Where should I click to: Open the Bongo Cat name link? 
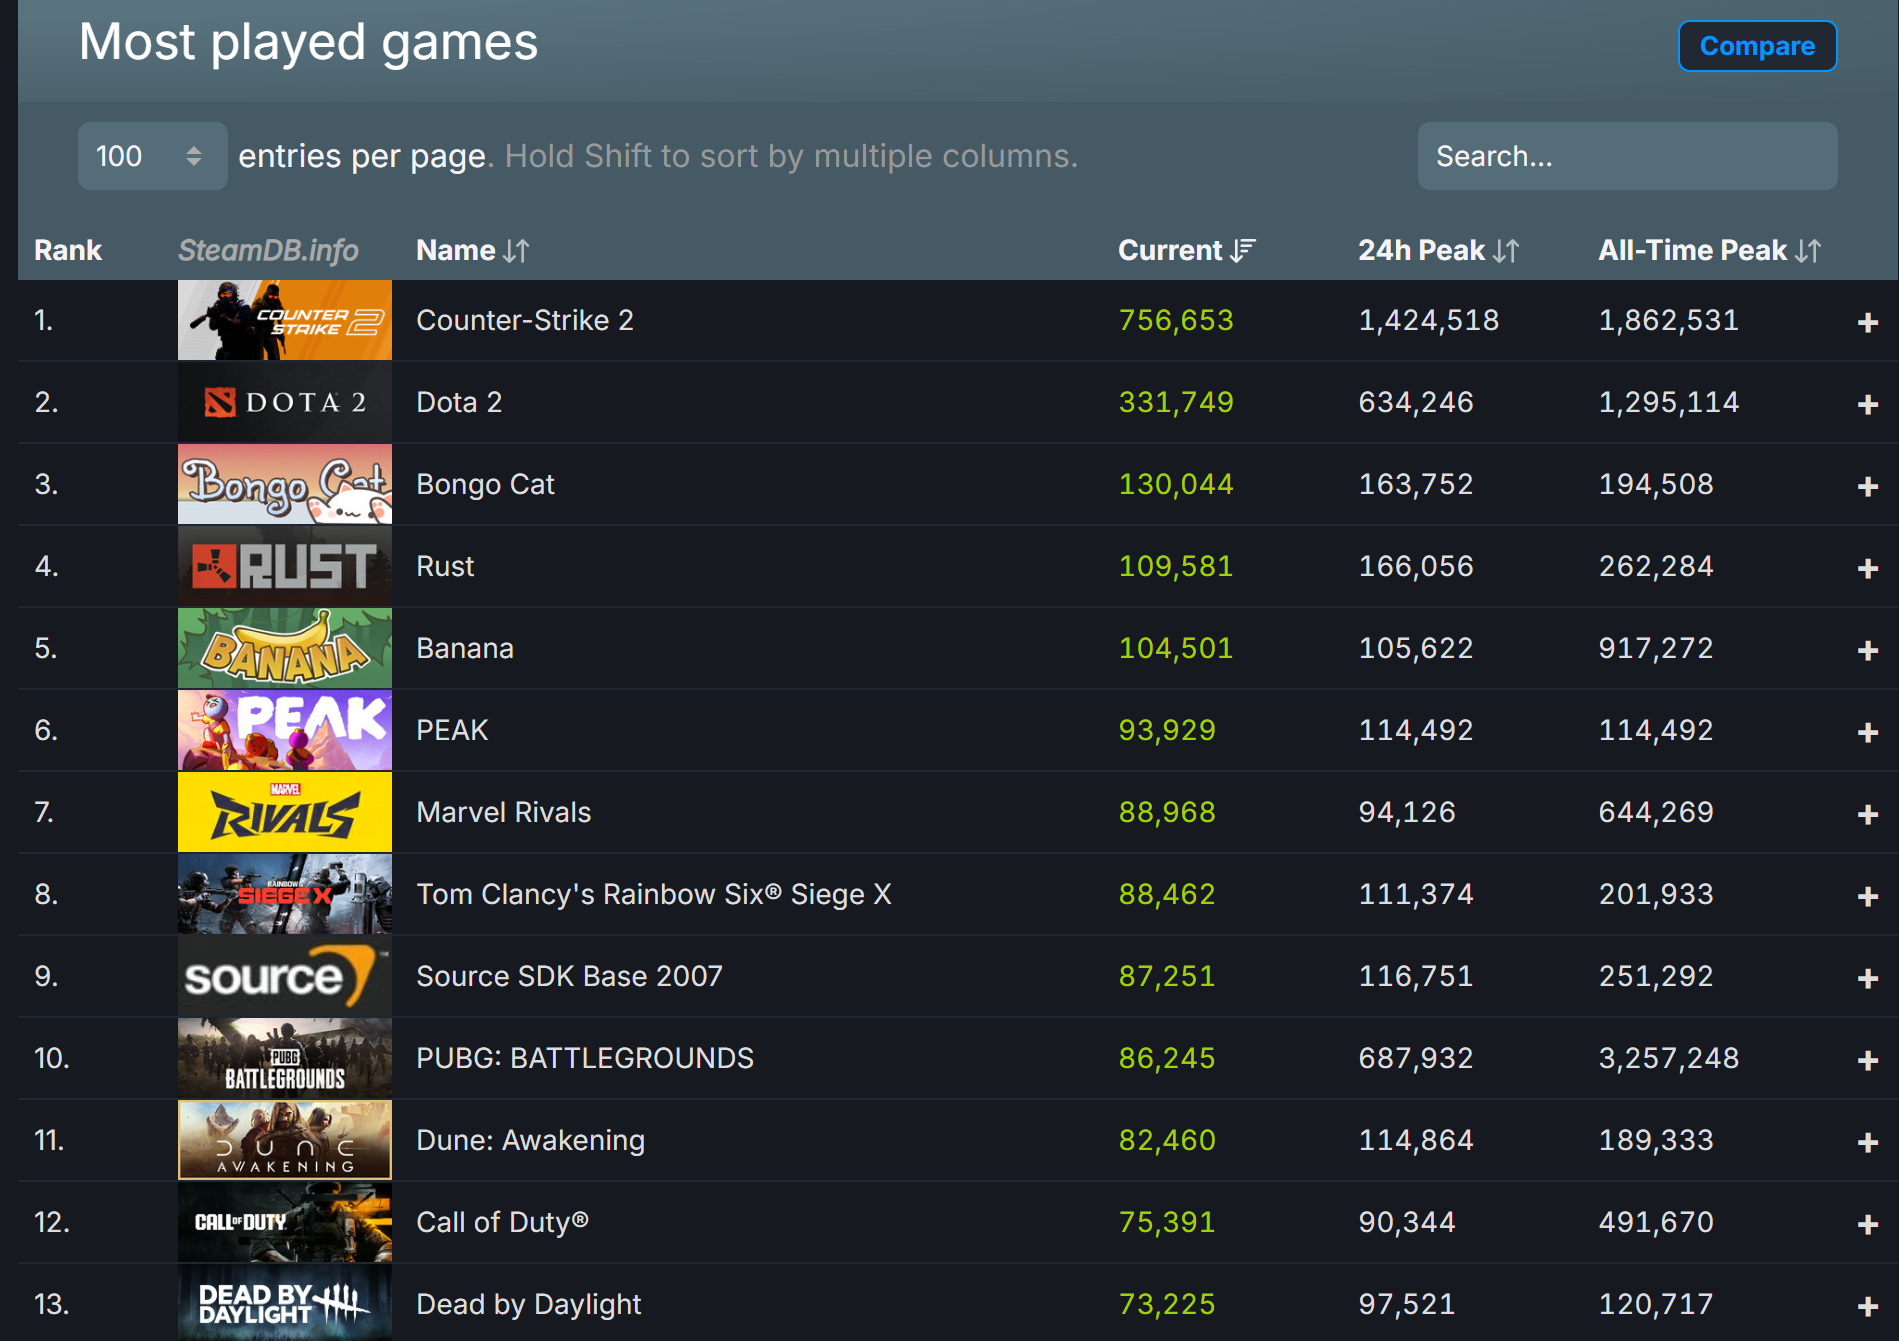485,484
